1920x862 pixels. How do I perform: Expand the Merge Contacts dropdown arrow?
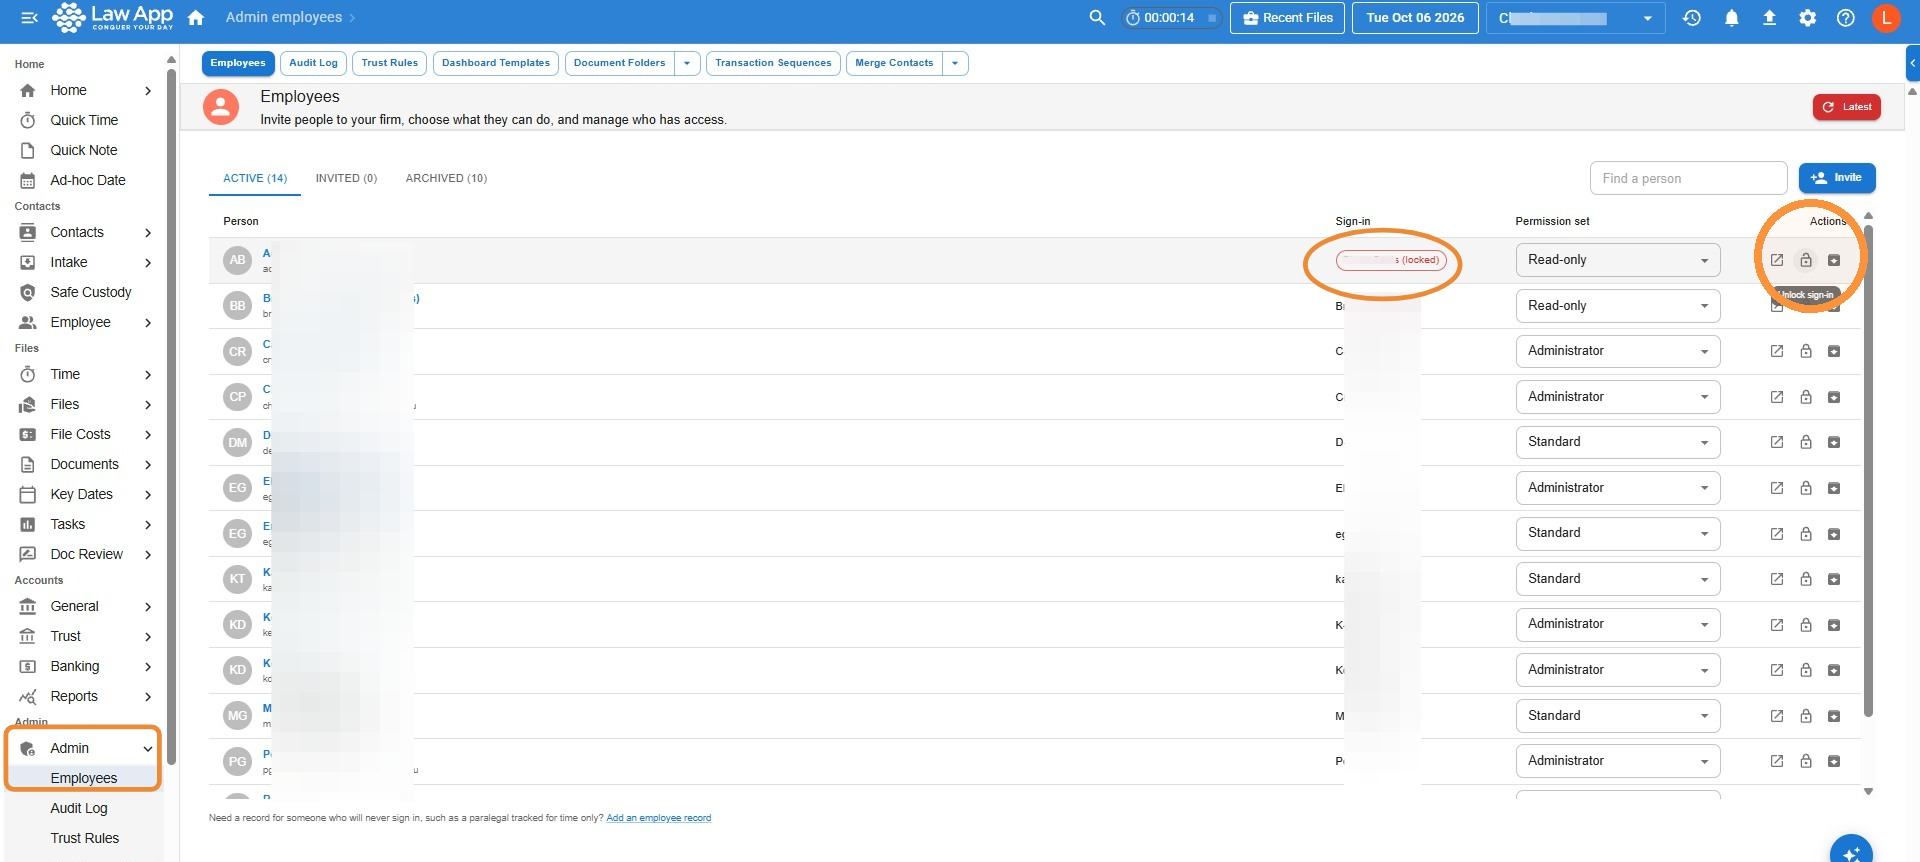pos(955,63)
